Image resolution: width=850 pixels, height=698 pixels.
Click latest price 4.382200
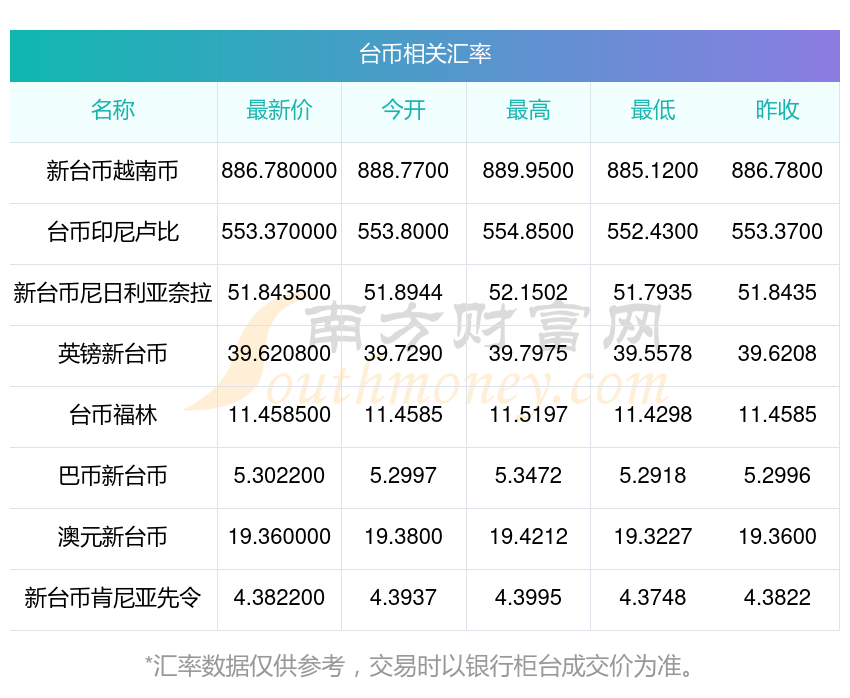pos(279,598)
